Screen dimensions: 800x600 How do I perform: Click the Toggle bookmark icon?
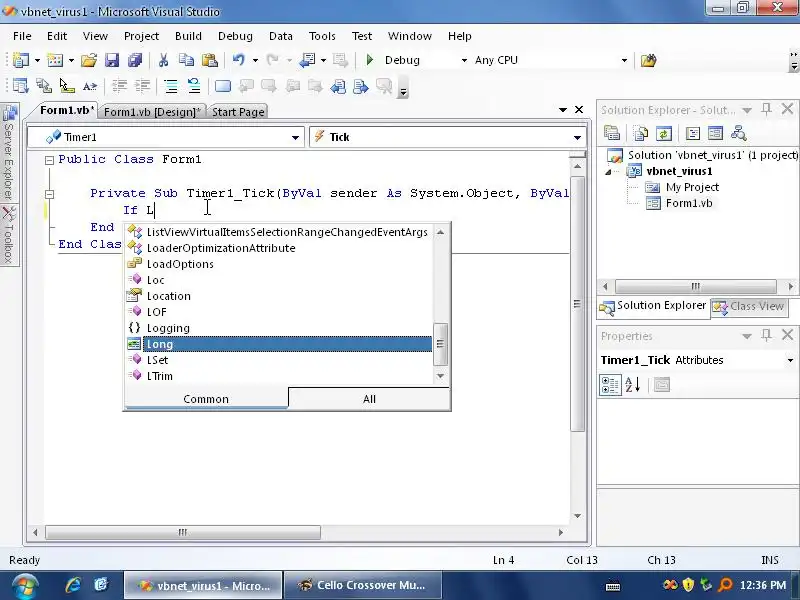(223, 86)
